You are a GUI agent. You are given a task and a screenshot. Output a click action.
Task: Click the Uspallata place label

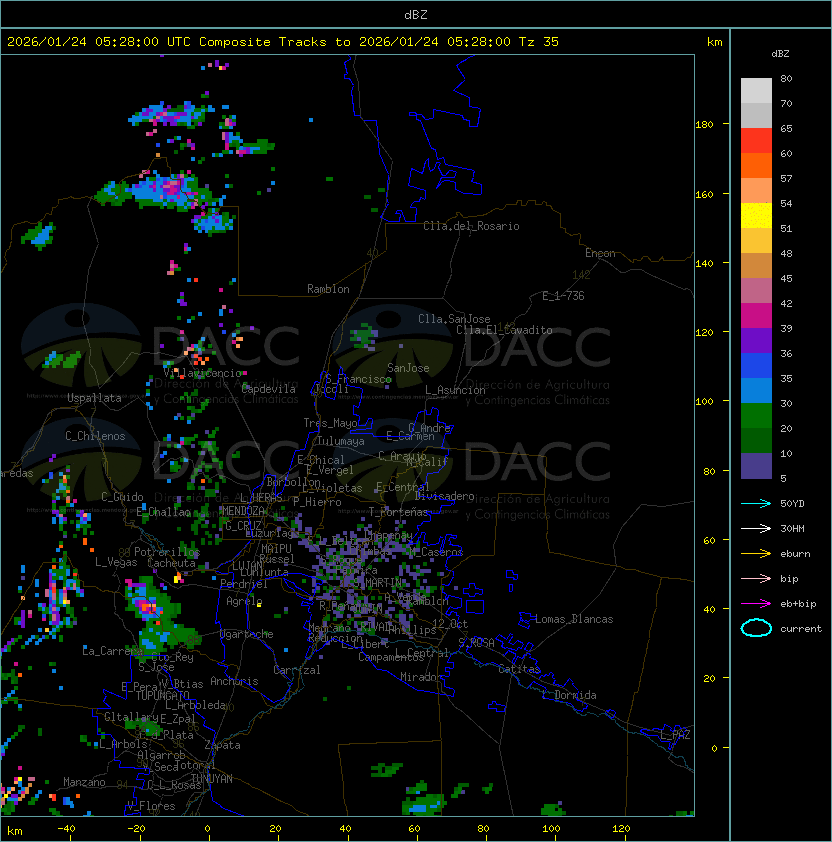pos(94,398)
